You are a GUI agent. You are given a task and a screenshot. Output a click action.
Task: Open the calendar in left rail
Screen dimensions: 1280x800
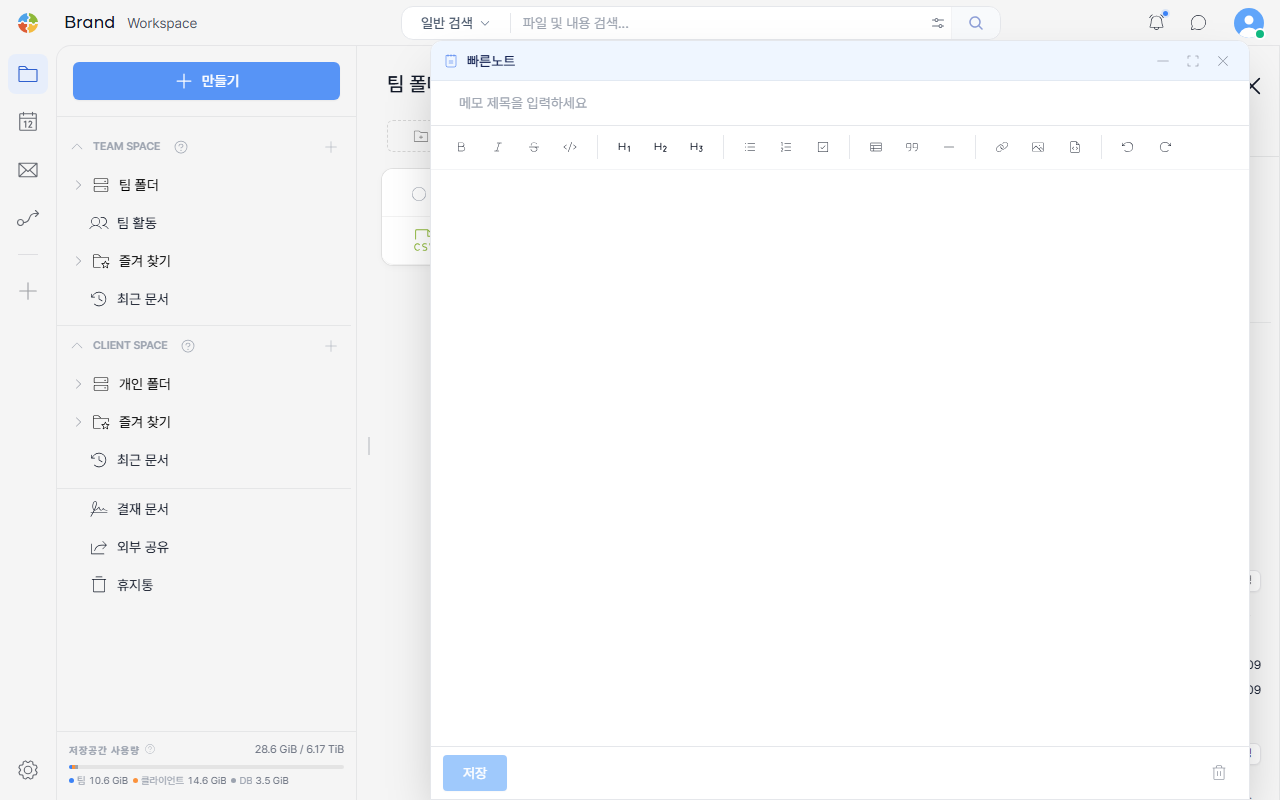pyautogui.click(x=28, y=122)
